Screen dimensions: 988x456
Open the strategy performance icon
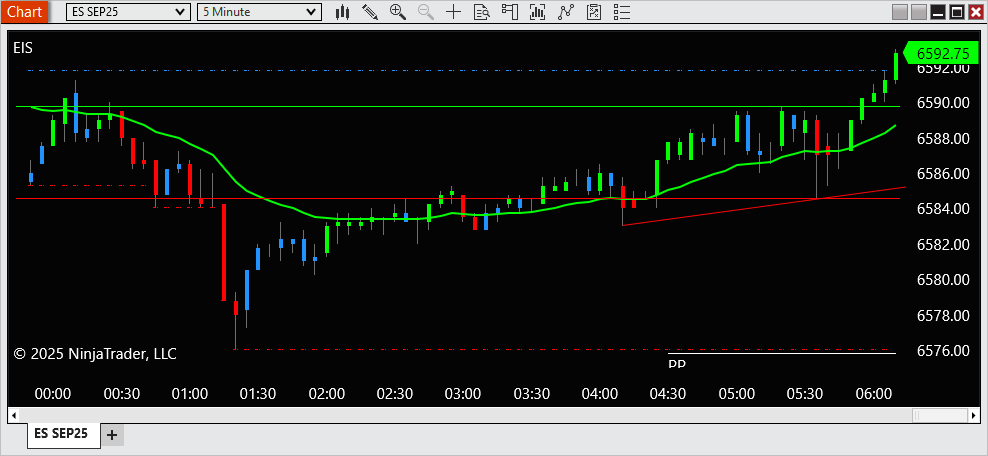[594, 11]
